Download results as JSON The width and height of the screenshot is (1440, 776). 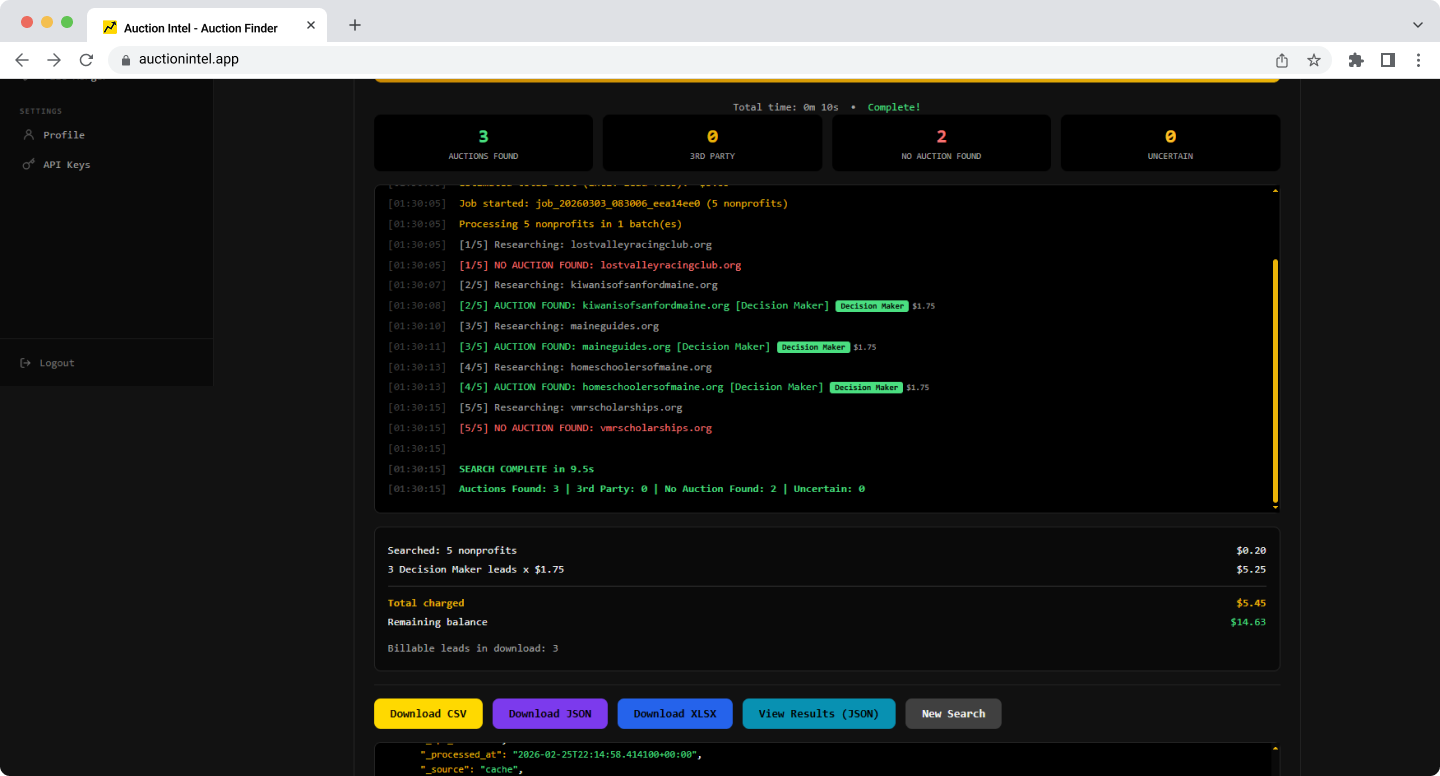point(550,714)
